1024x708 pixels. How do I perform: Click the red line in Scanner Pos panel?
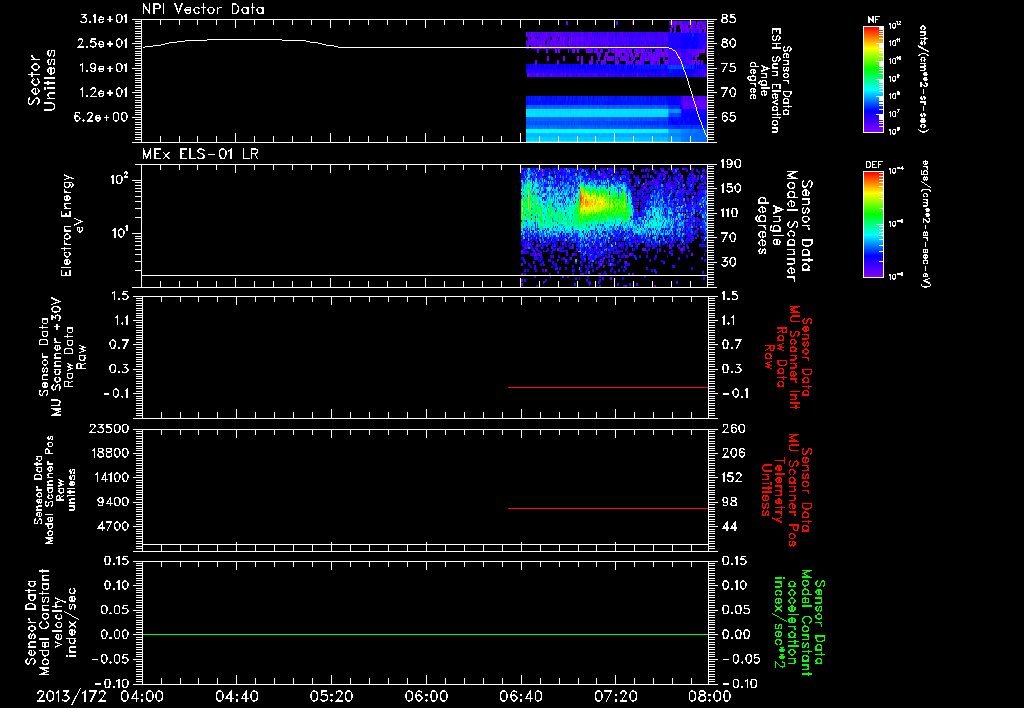coord(608,508)
